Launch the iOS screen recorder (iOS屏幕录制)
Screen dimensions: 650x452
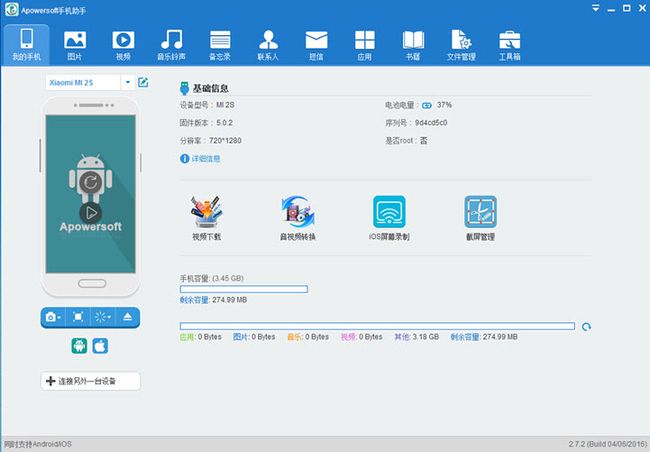[389, 218]
